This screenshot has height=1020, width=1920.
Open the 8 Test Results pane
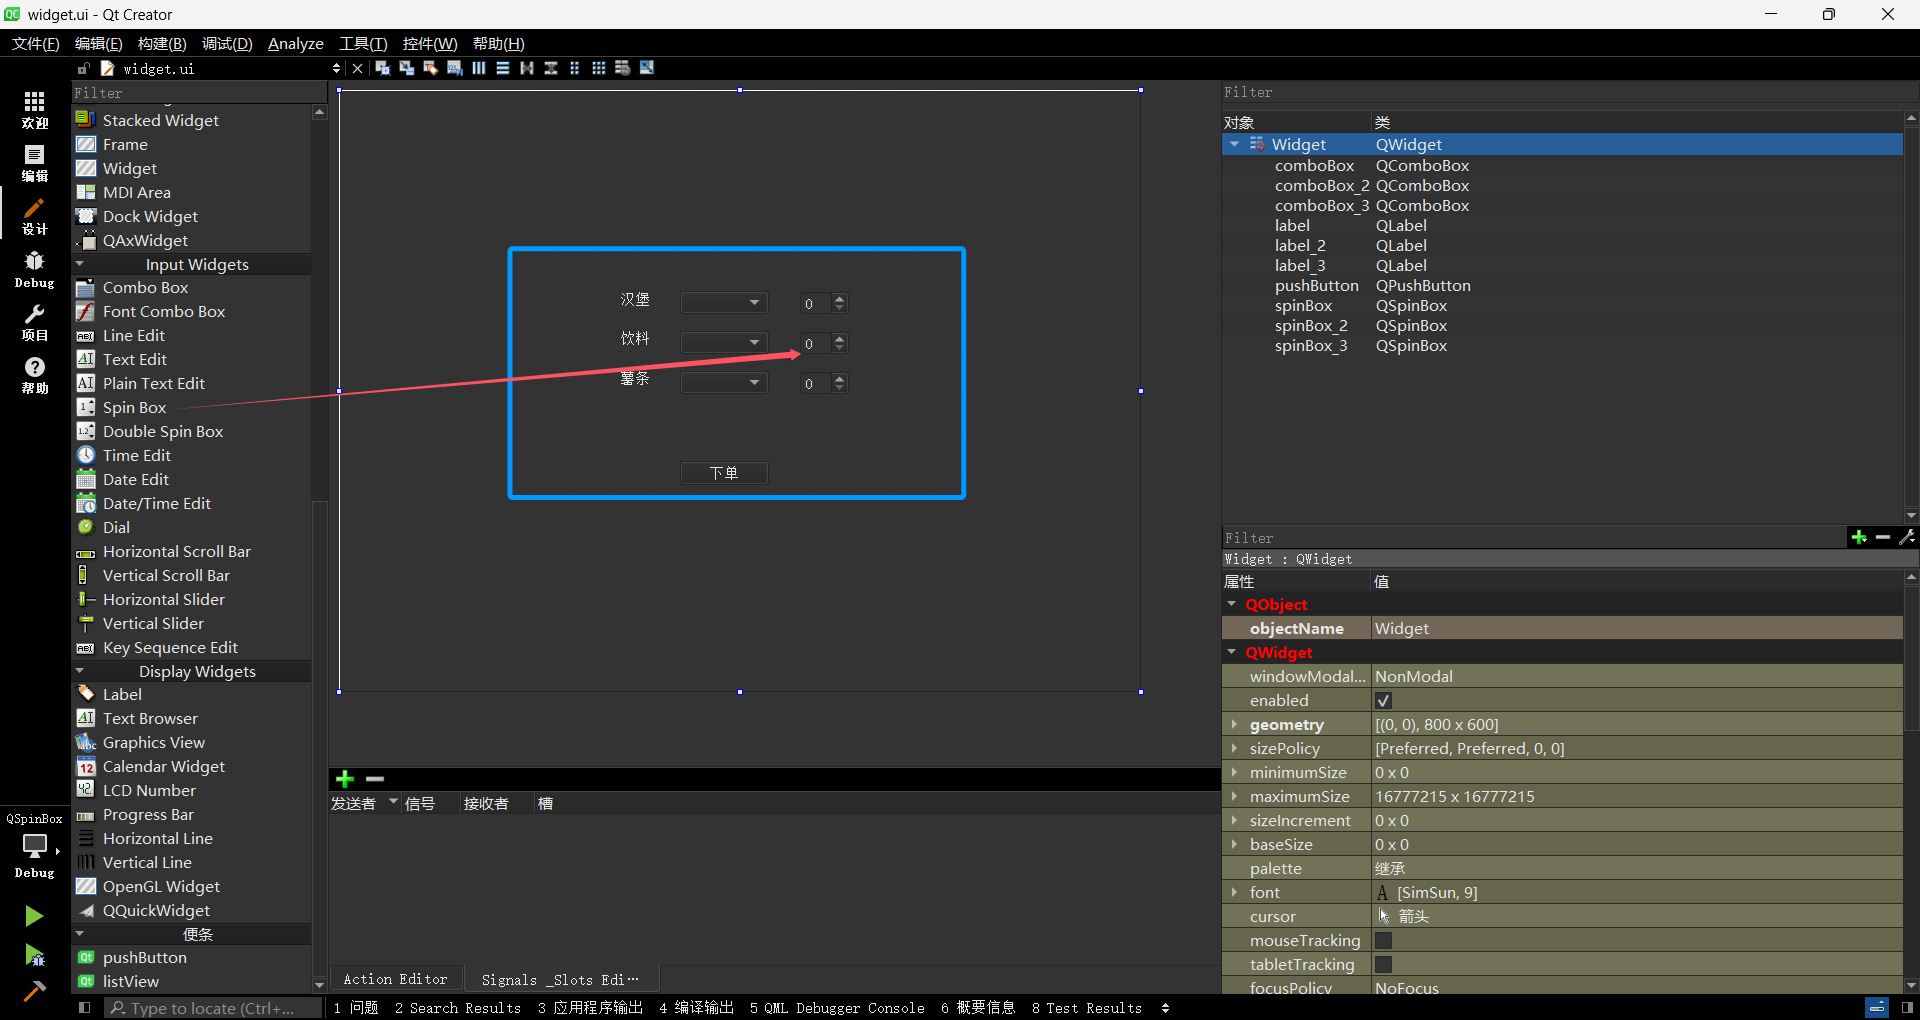pyautogui.click(x=1087, y=1008)
